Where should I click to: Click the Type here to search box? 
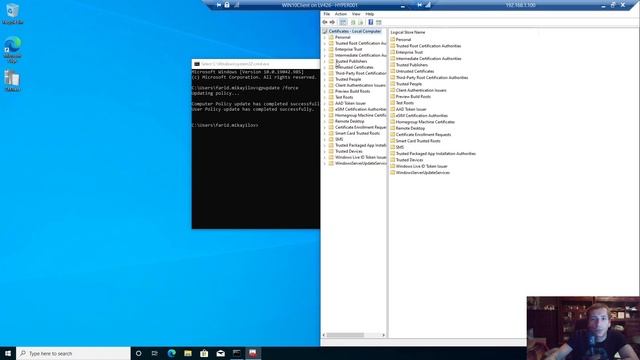(x=73, y=353)
